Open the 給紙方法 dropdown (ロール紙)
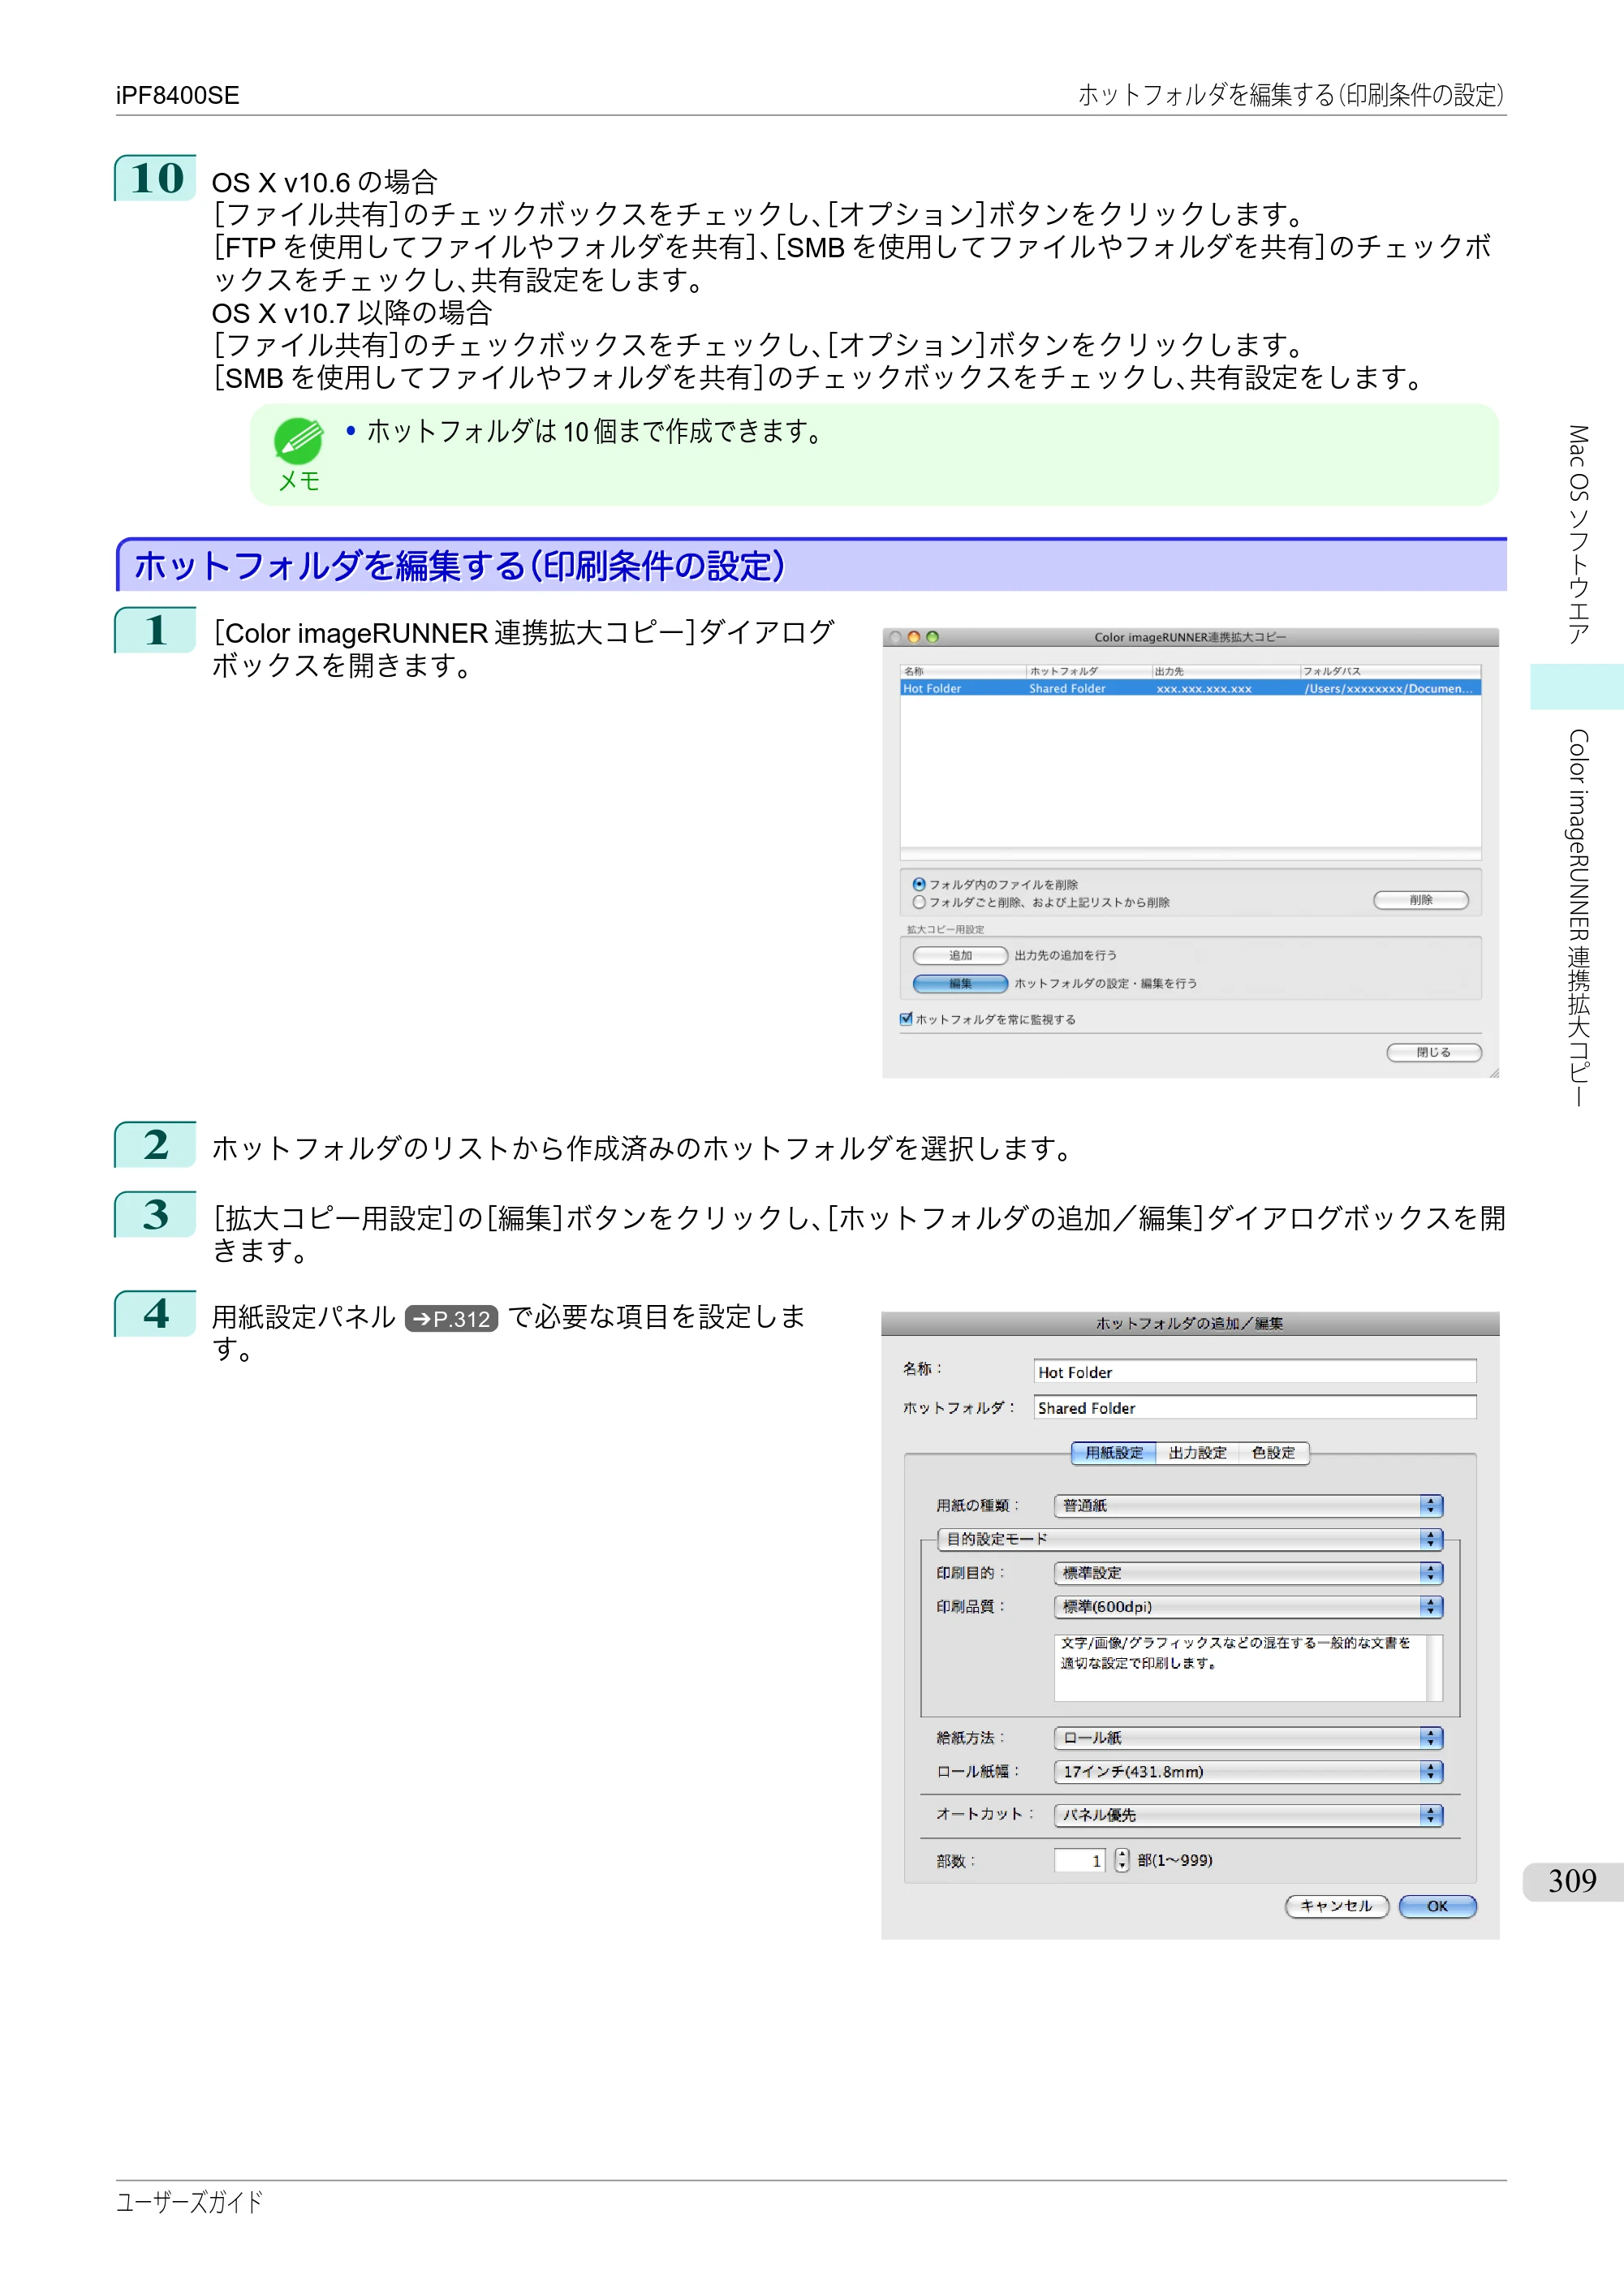Image resolution: width=1624 pixels, height=2296 pixels. 1248,1737
